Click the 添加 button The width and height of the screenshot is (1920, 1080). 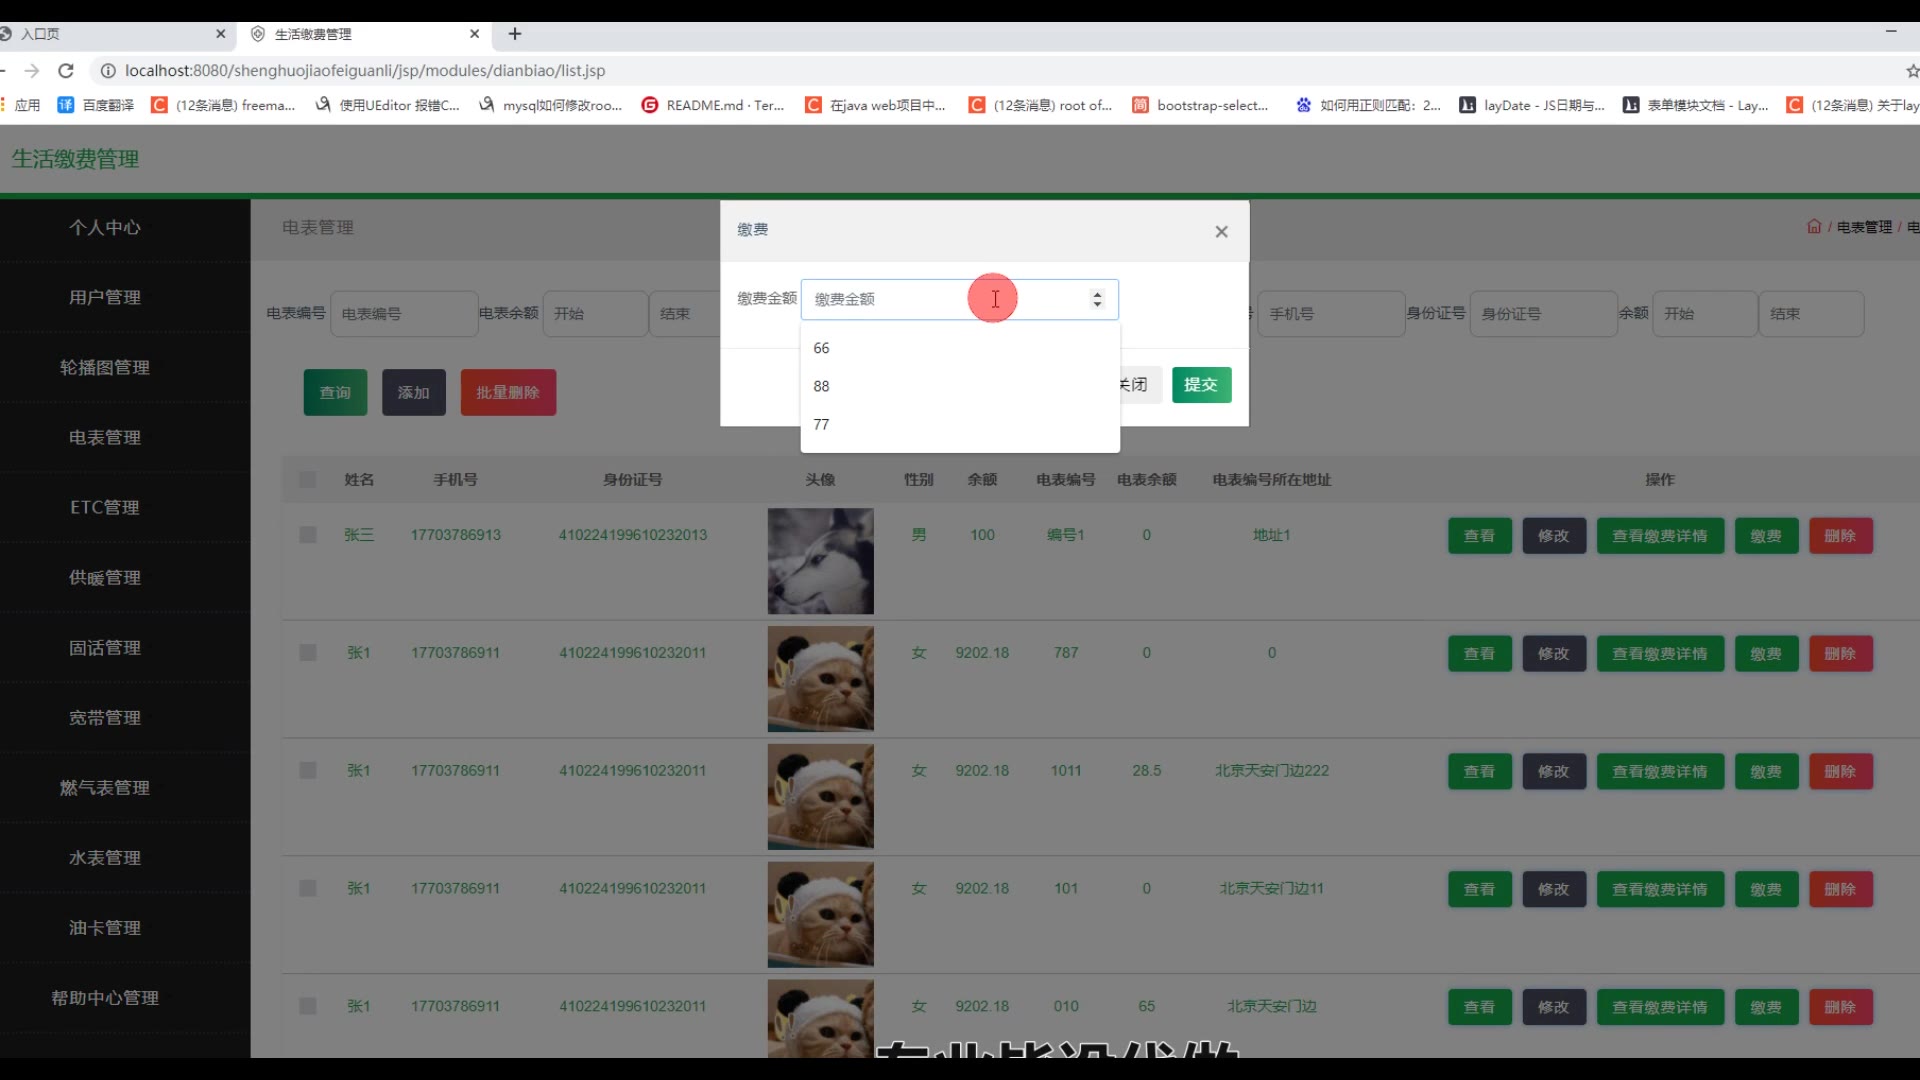413,393
